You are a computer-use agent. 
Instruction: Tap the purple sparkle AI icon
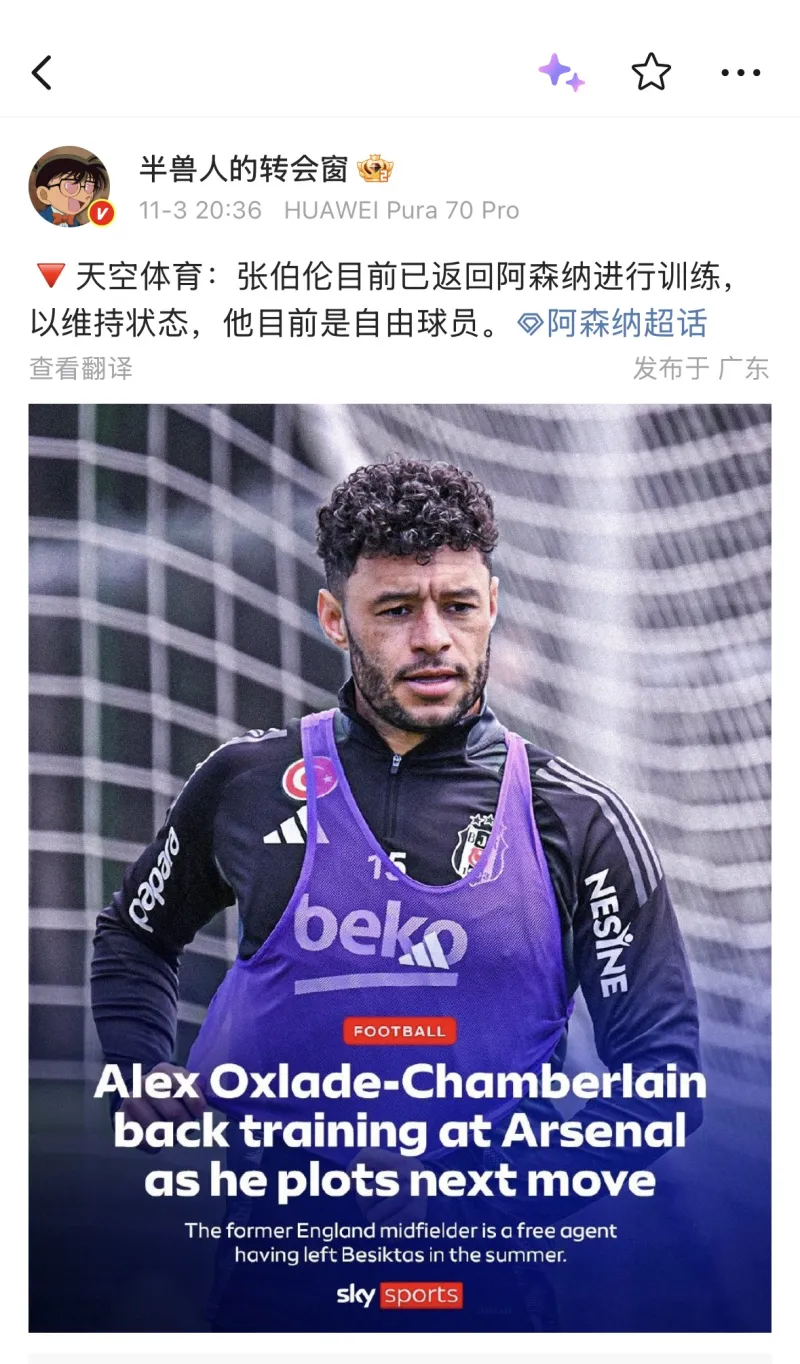tap(561, 72)
